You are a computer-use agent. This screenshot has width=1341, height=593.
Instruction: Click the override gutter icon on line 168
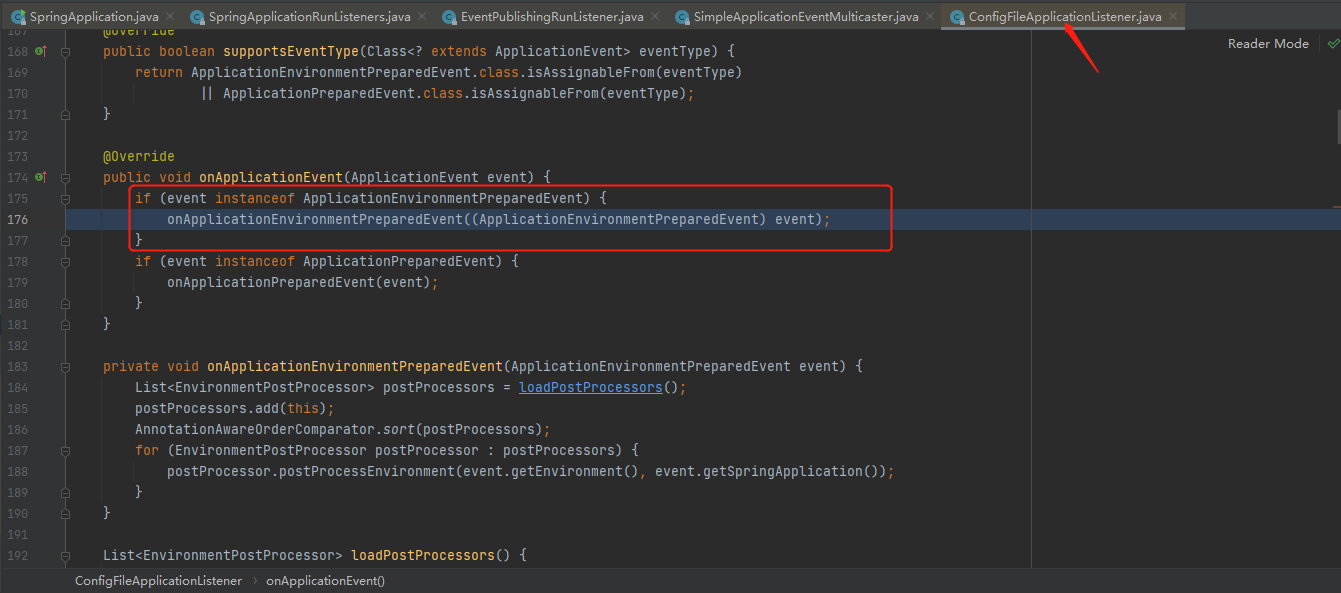tap(41, 51)
